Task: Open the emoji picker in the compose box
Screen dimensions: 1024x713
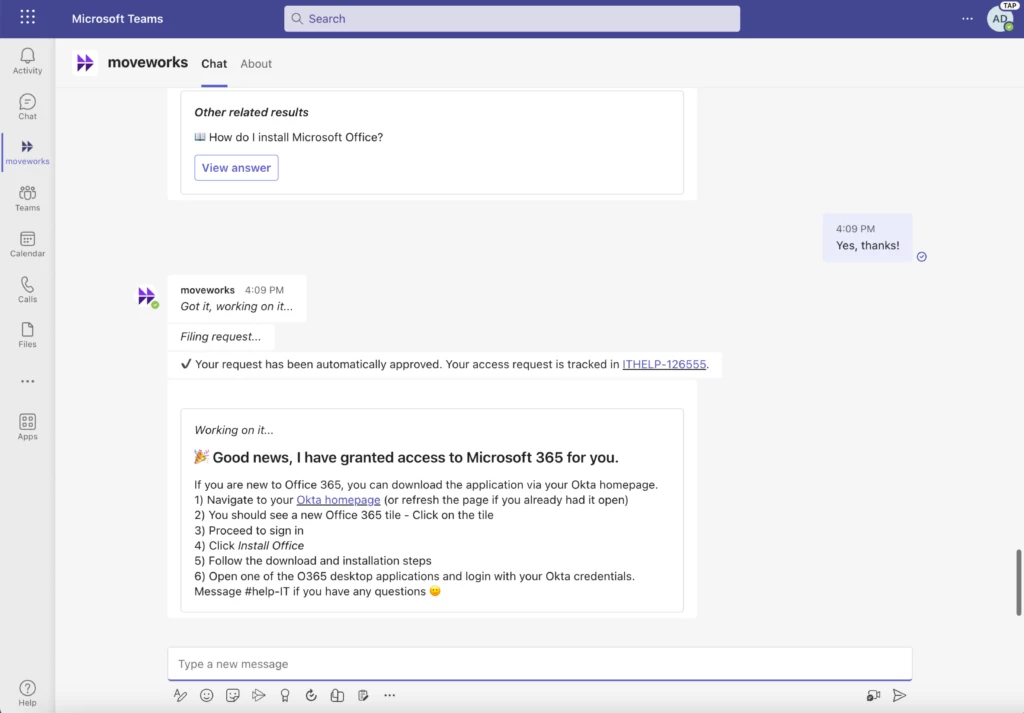Action: coord(206,695)
